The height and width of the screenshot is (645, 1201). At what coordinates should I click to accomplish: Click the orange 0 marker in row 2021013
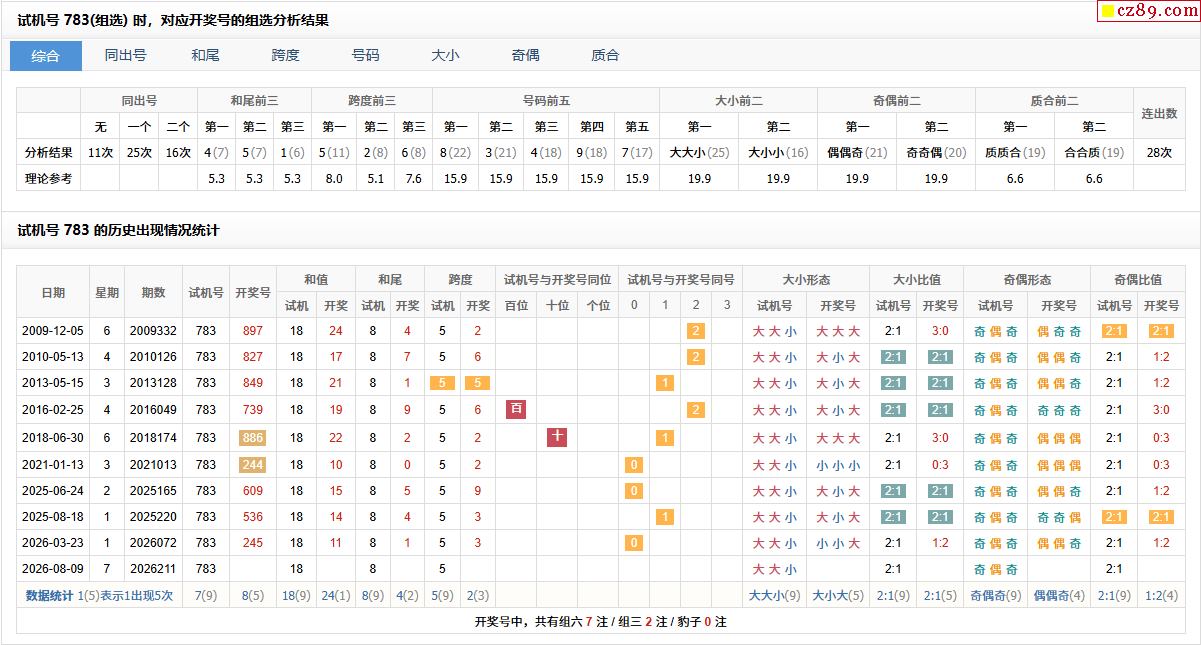(634, 464)
